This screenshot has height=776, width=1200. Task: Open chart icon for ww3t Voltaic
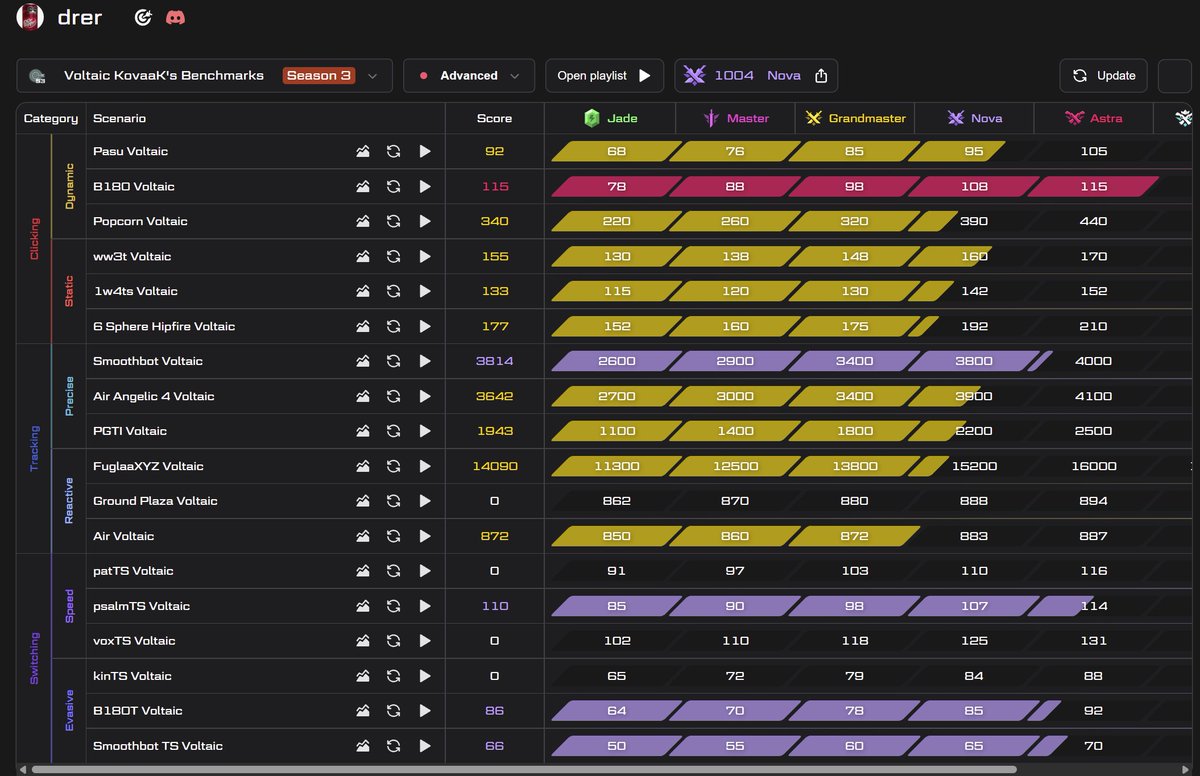click(x=363, y=256)
